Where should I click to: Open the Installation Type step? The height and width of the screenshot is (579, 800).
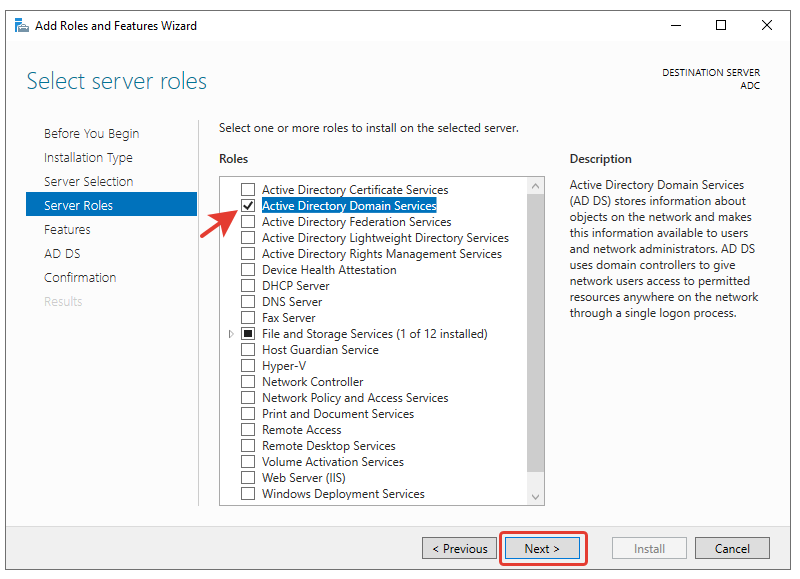(88, 158)
